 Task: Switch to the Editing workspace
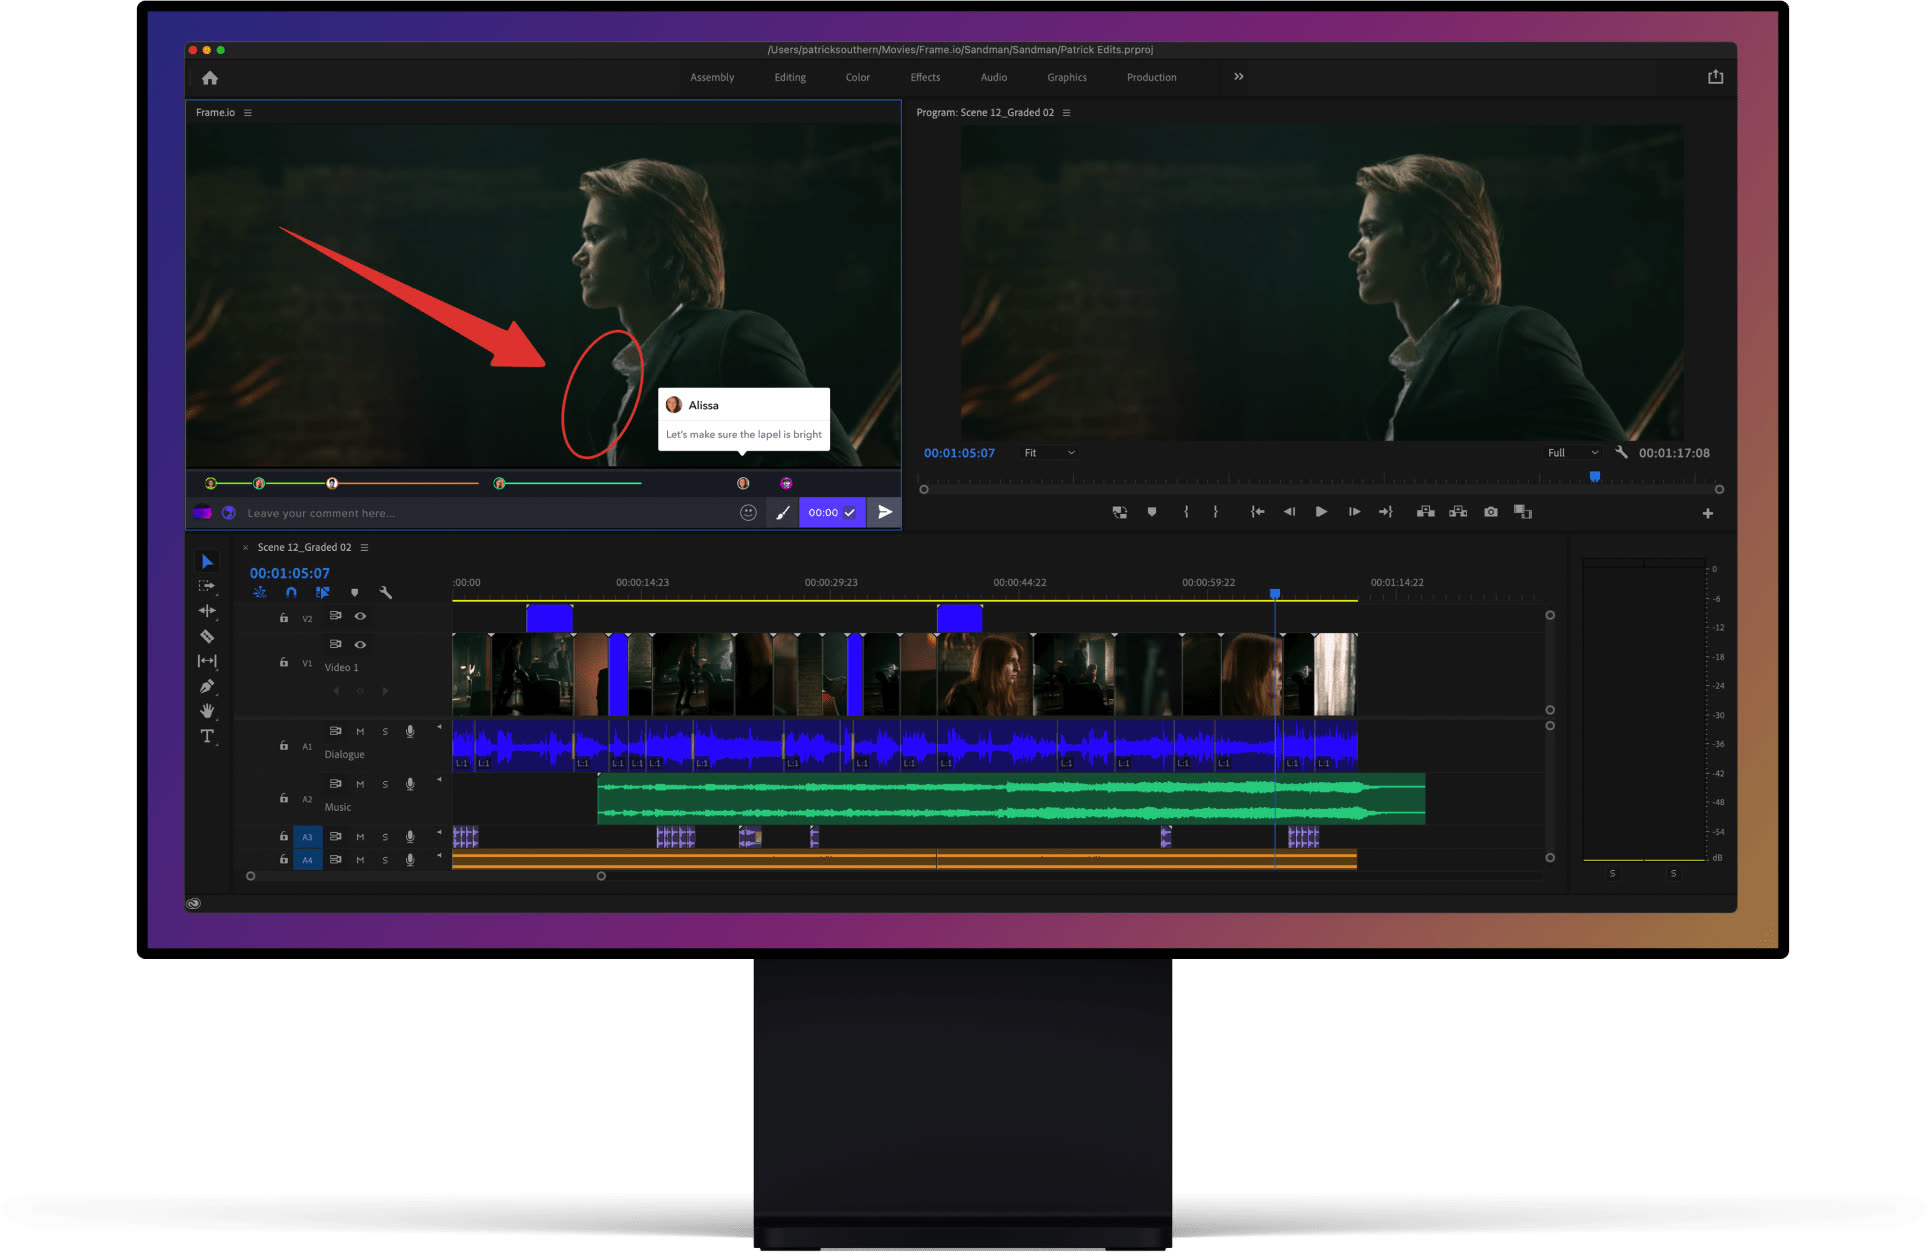(790, 78)
